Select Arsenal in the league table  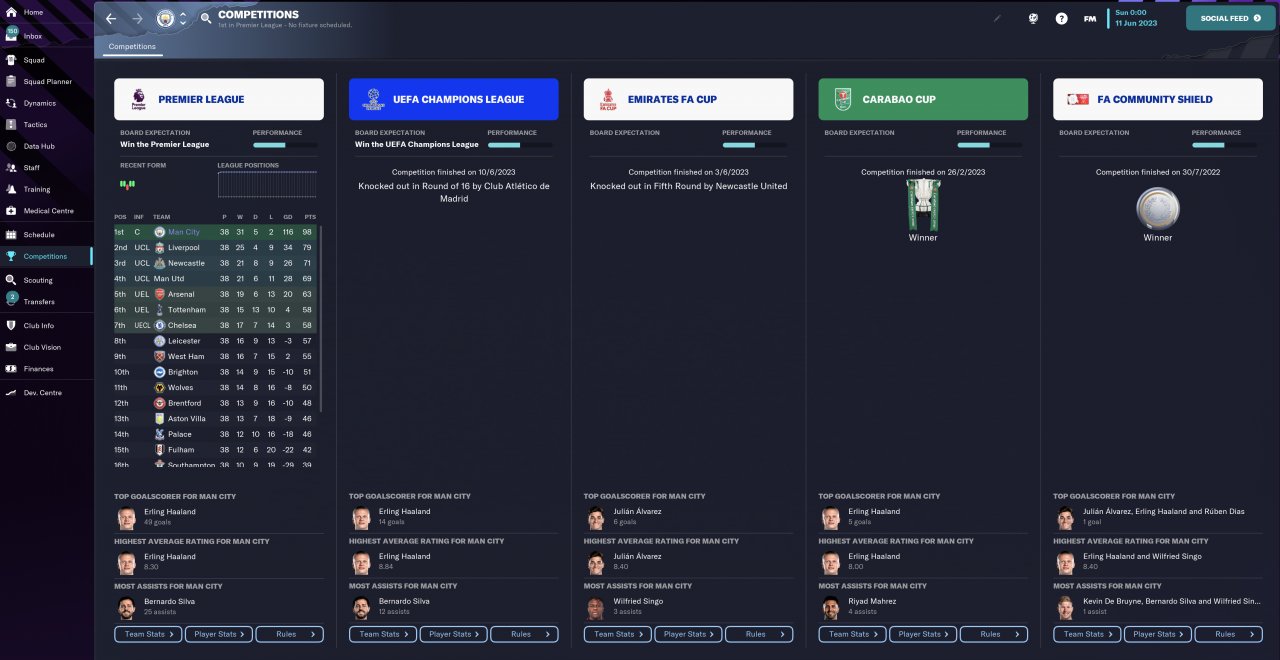pos(216,294)
